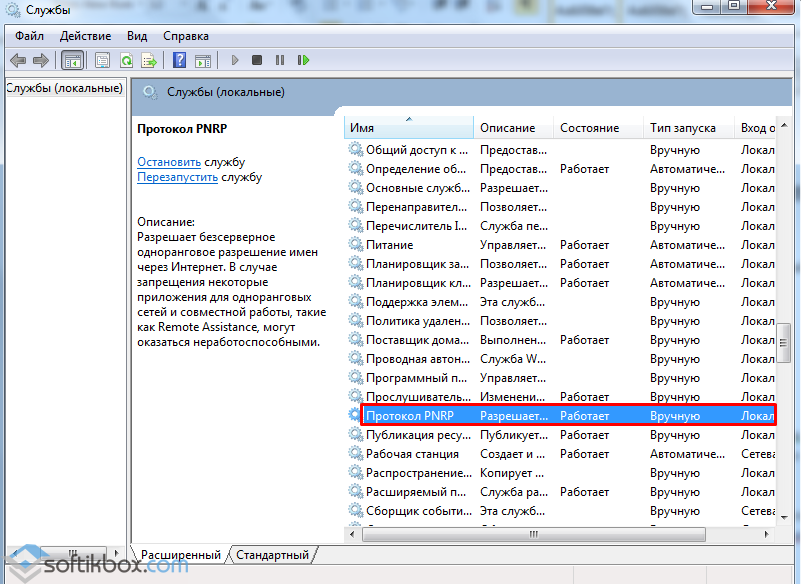Screen dimensions: 801x584
Task: Open the Действие menu
Action: pyautogui.click(x=85, y=36)
